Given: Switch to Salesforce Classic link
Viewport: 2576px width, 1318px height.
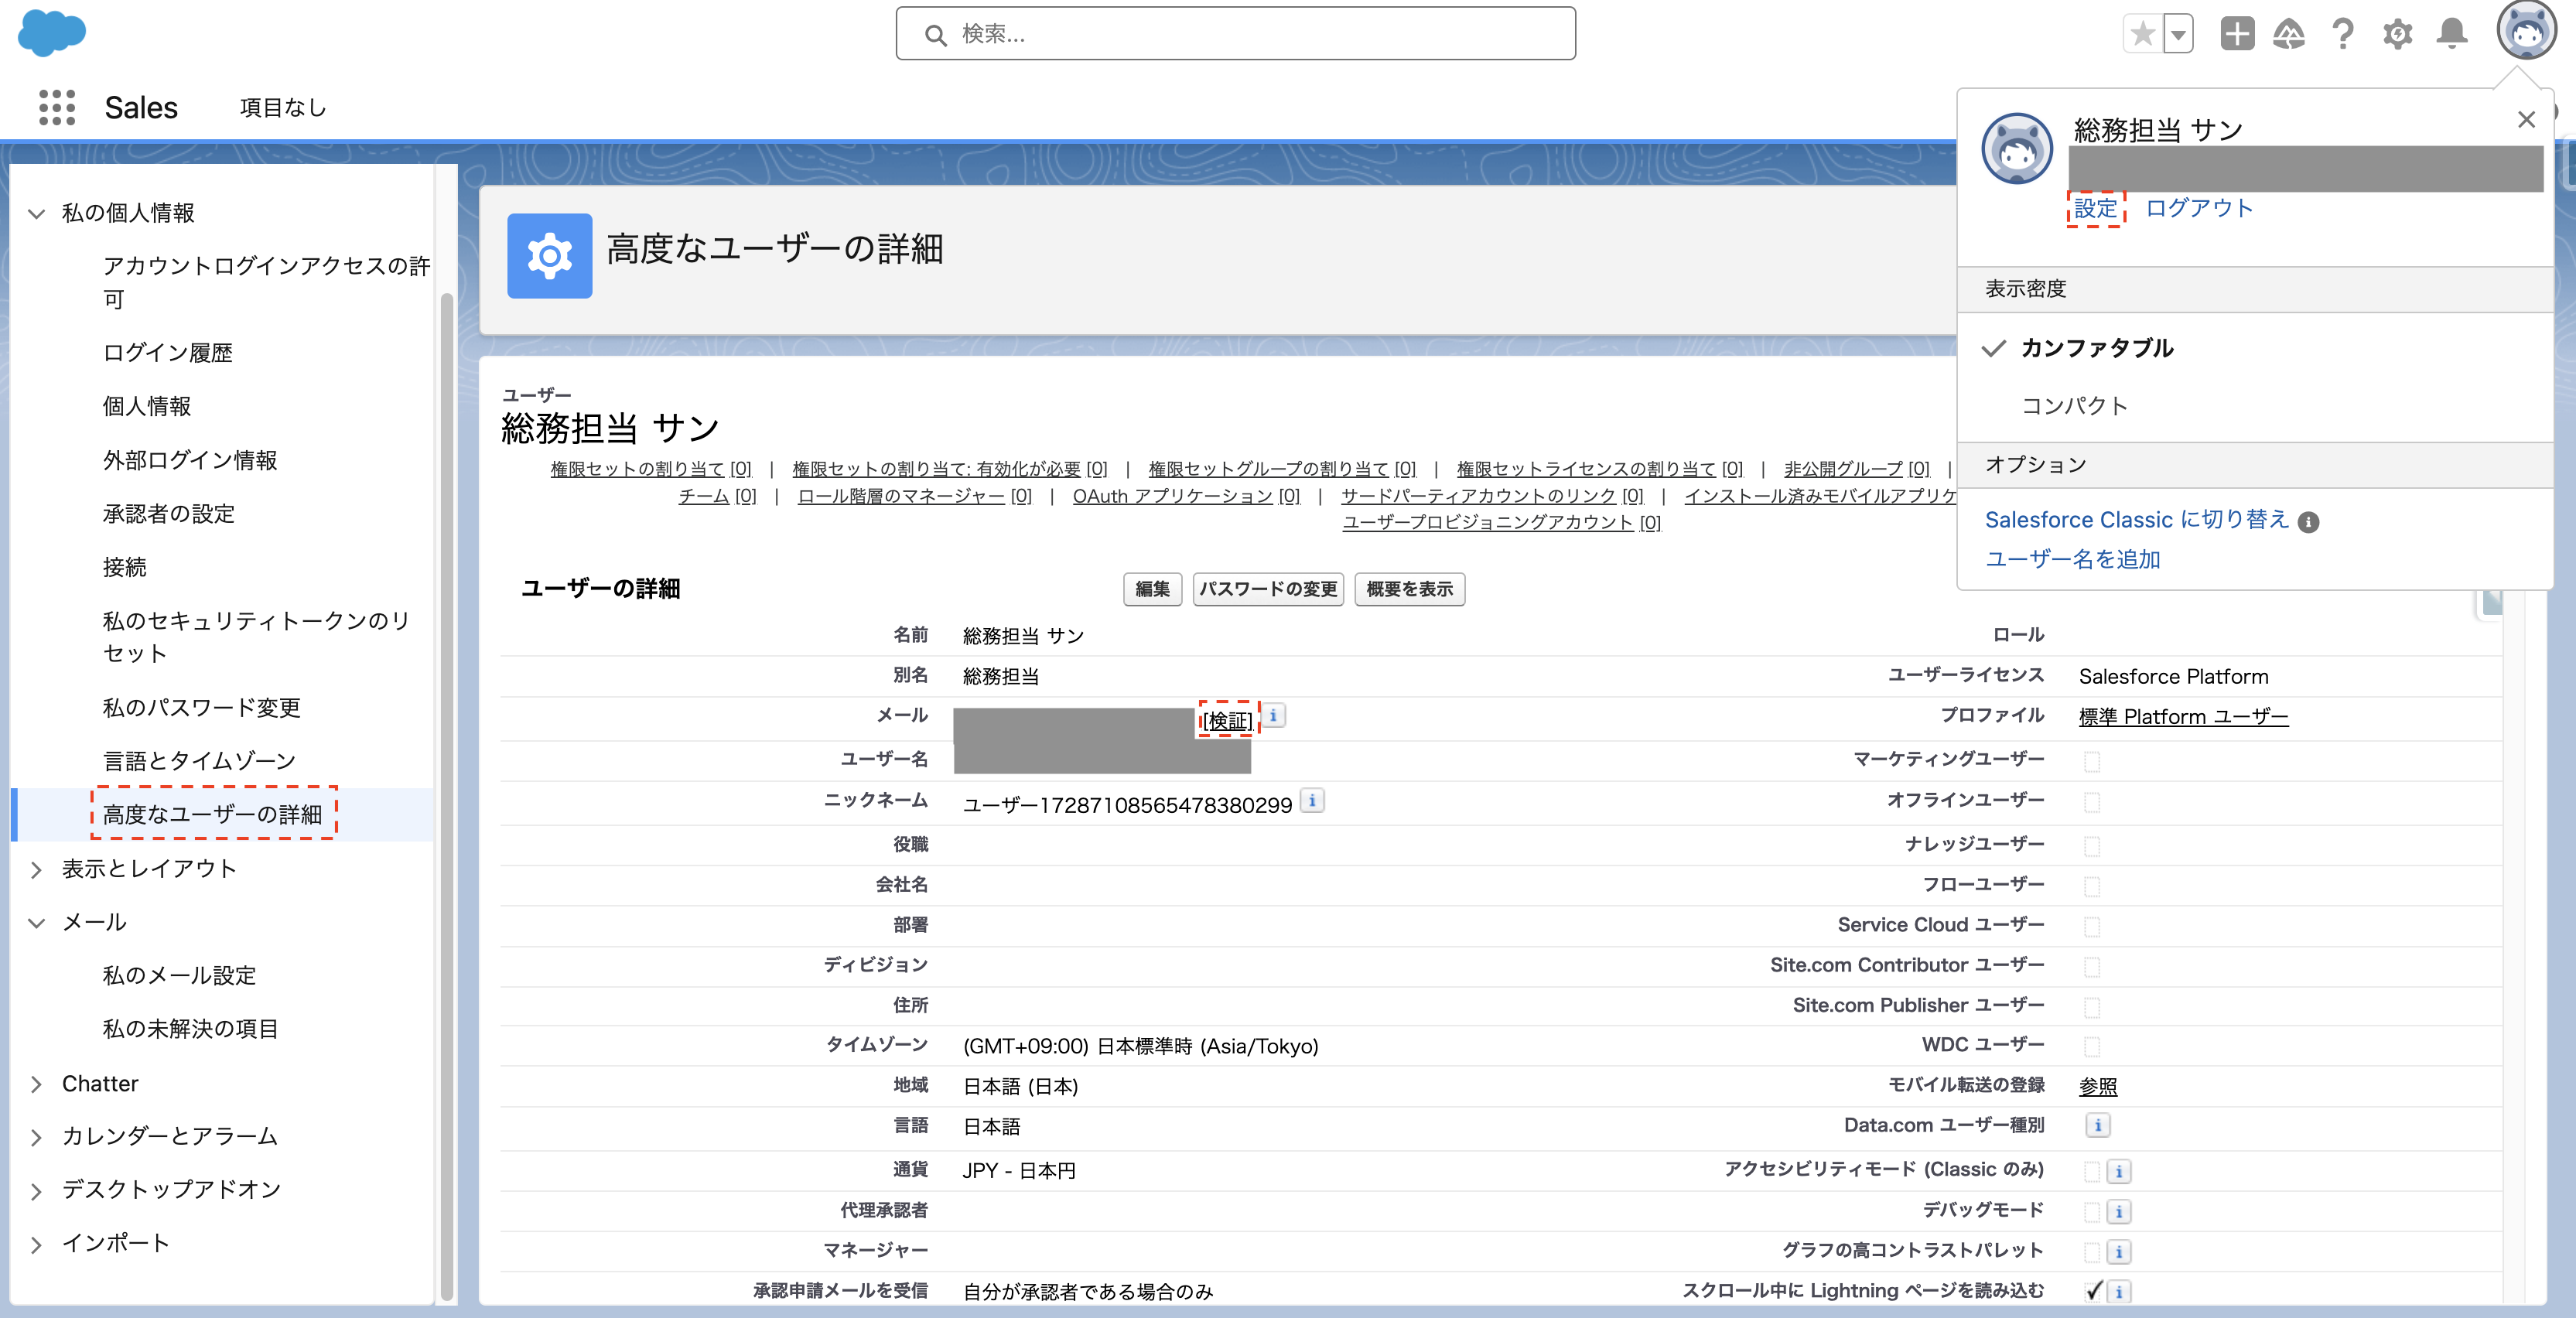Looking at the screenshot, I should 2136,520.
